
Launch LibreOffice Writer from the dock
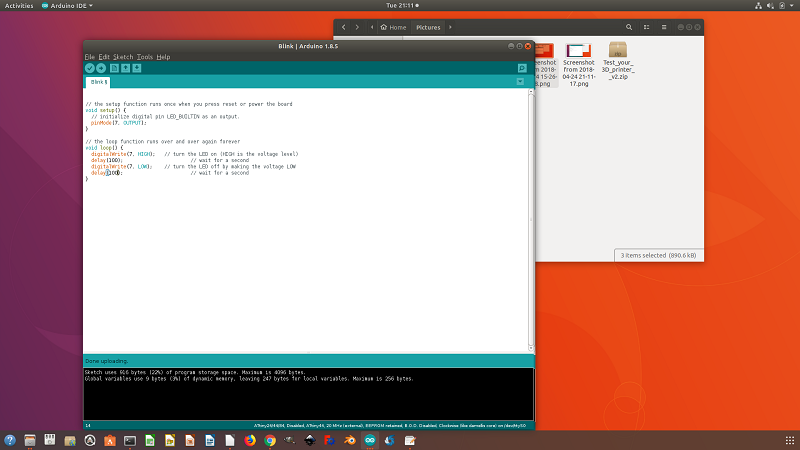[x=210, y=440]
